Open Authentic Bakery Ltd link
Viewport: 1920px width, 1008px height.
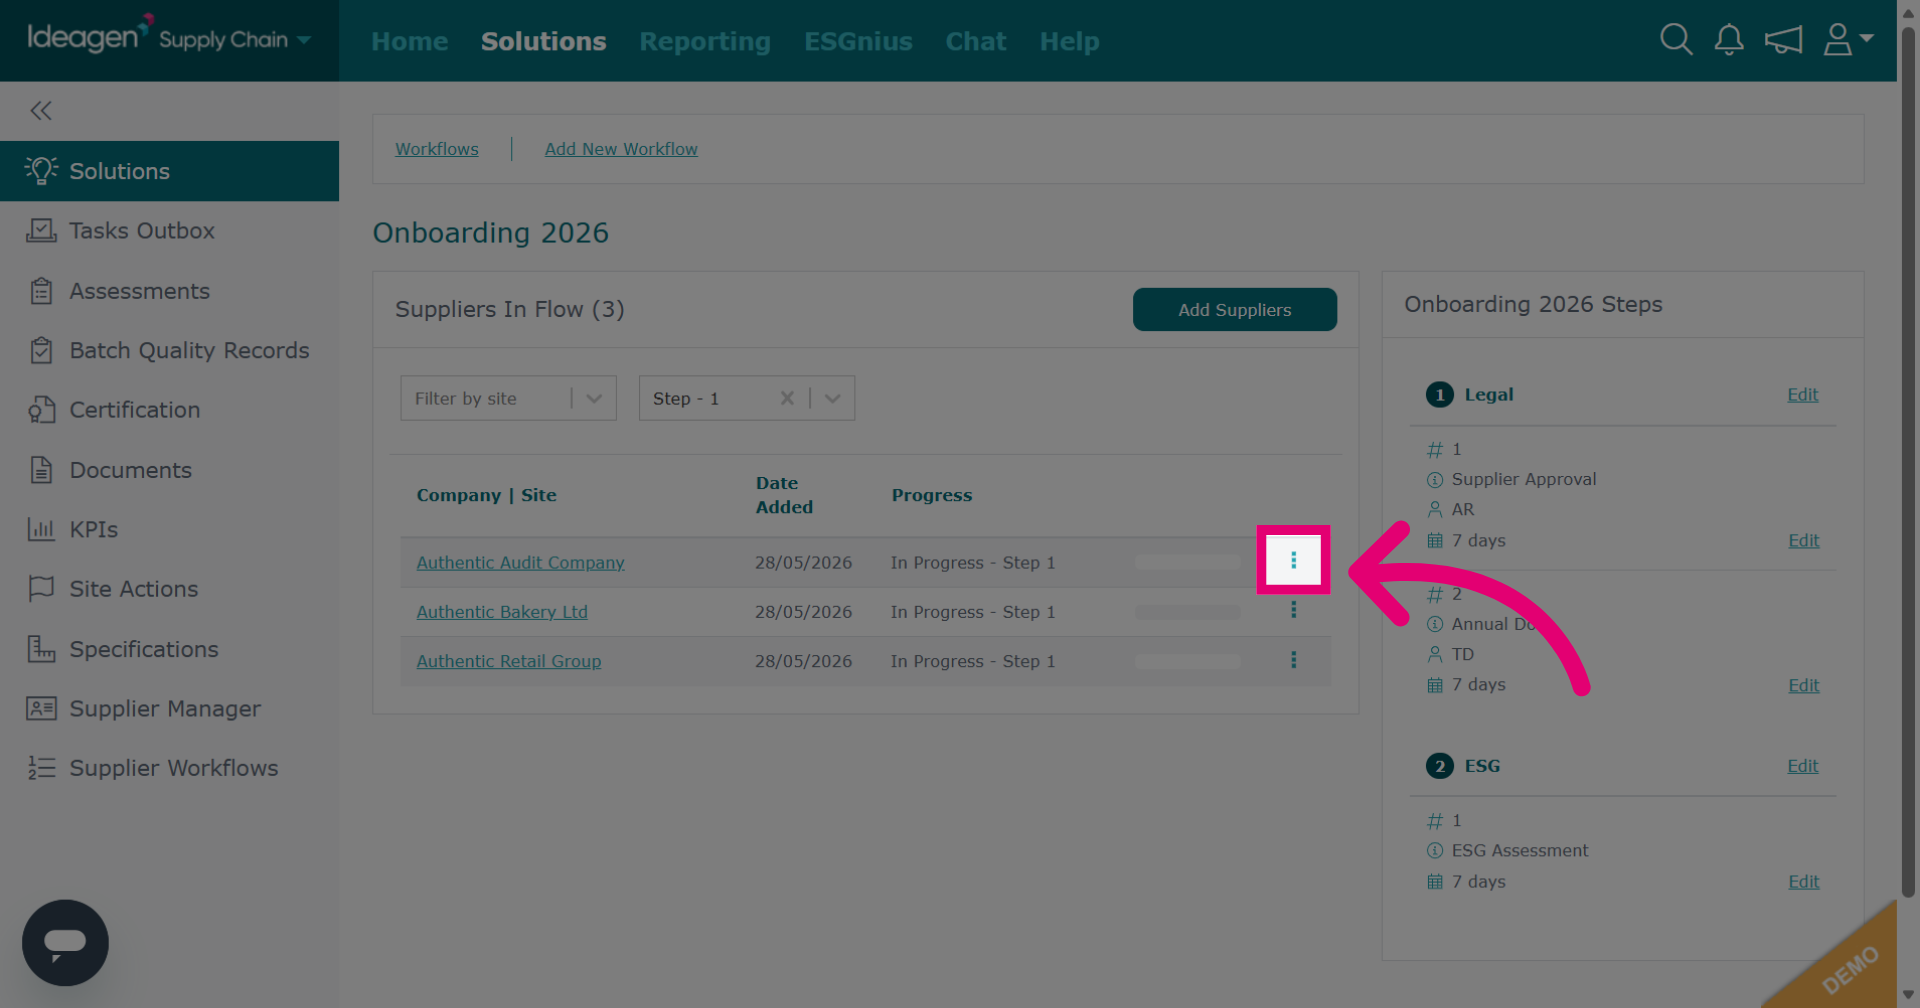[x=502, y=612]
